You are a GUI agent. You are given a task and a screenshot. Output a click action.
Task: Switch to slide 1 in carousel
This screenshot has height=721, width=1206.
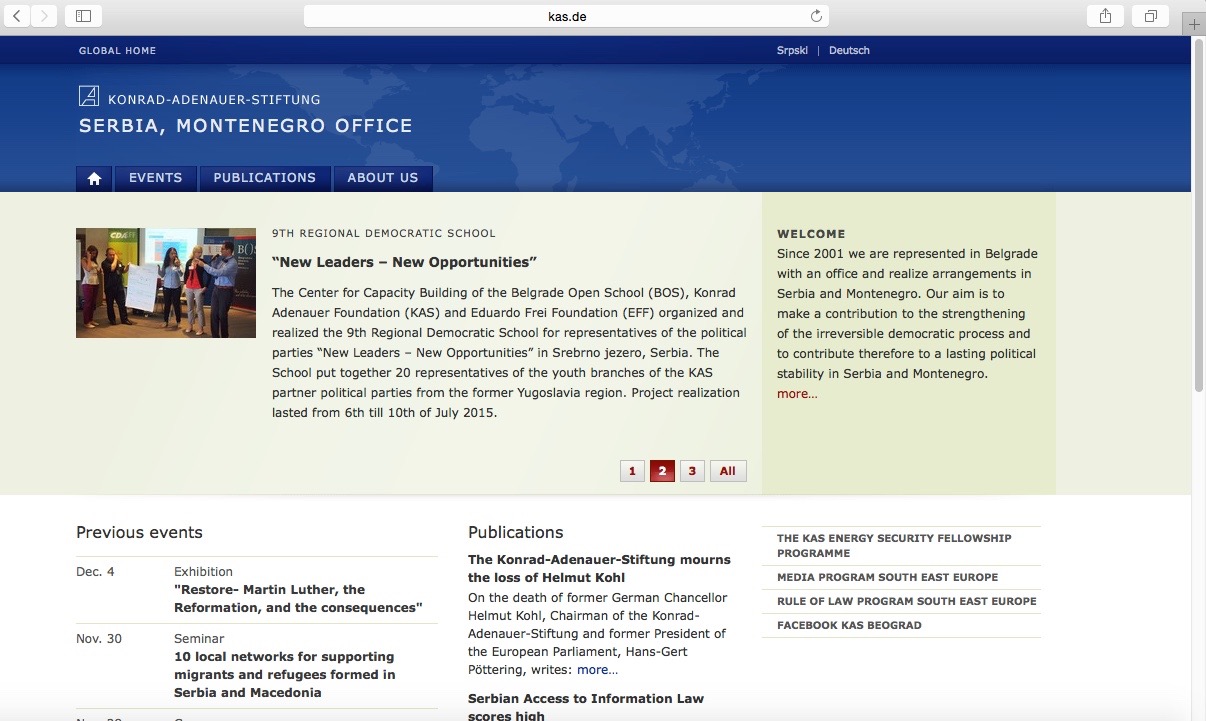coord(632,471)
